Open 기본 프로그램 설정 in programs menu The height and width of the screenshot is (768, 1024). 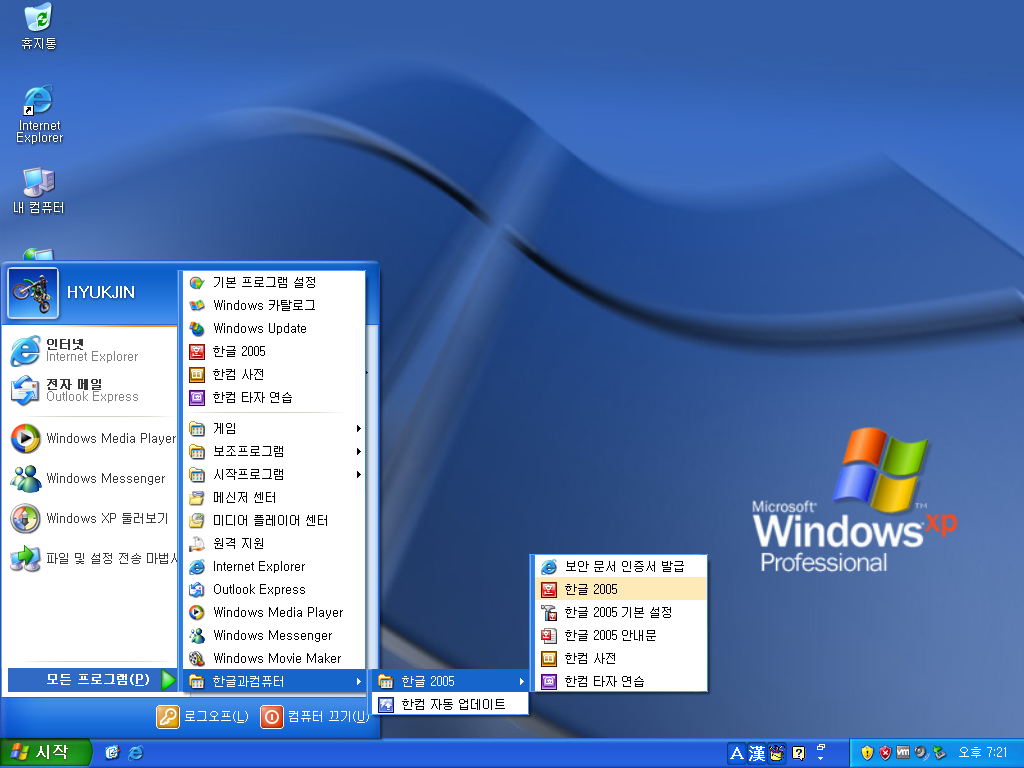(x=274, y=282)
